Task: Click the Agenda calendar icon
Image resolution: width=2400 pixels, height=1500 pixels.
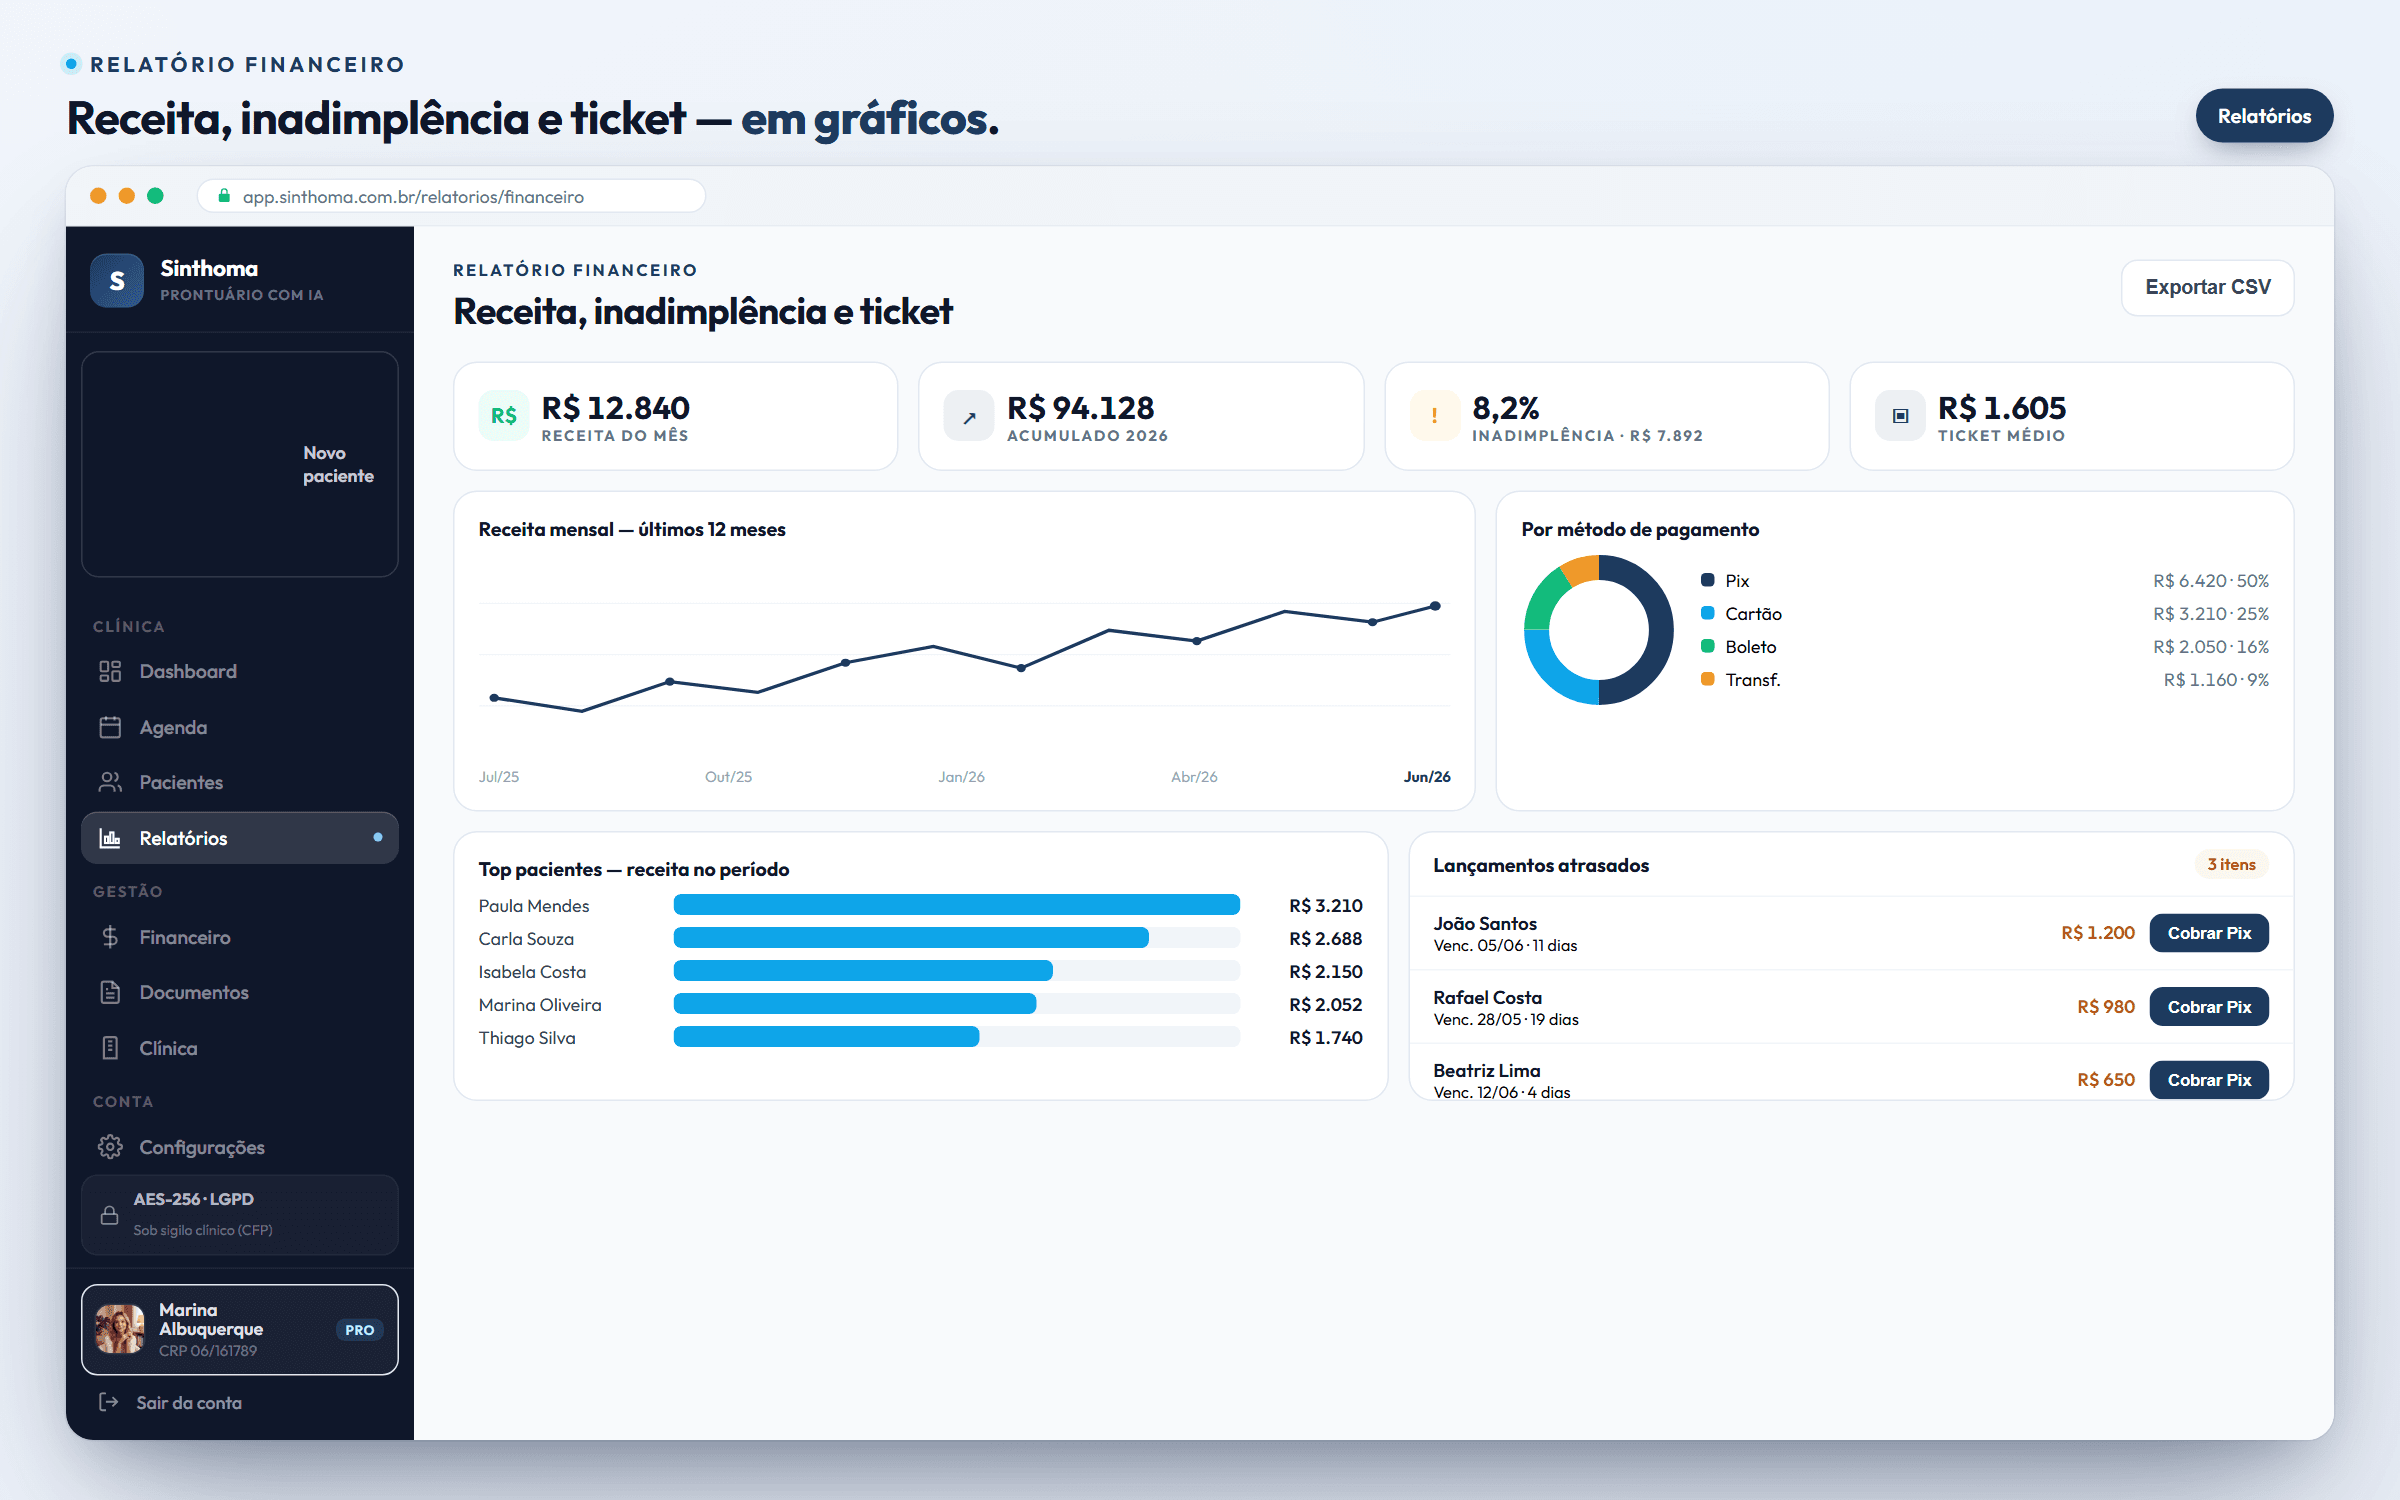Action: coord(110,727)
